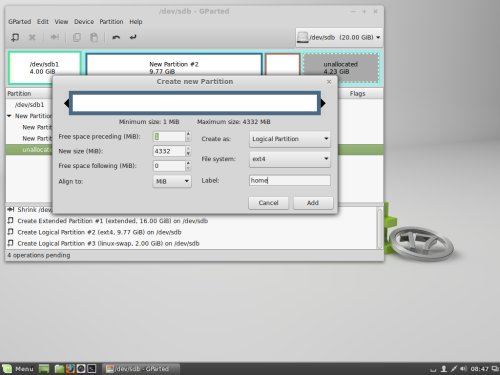Screen dimensions: 500x375
Task: Click the Cancel button
Action: 268,203
